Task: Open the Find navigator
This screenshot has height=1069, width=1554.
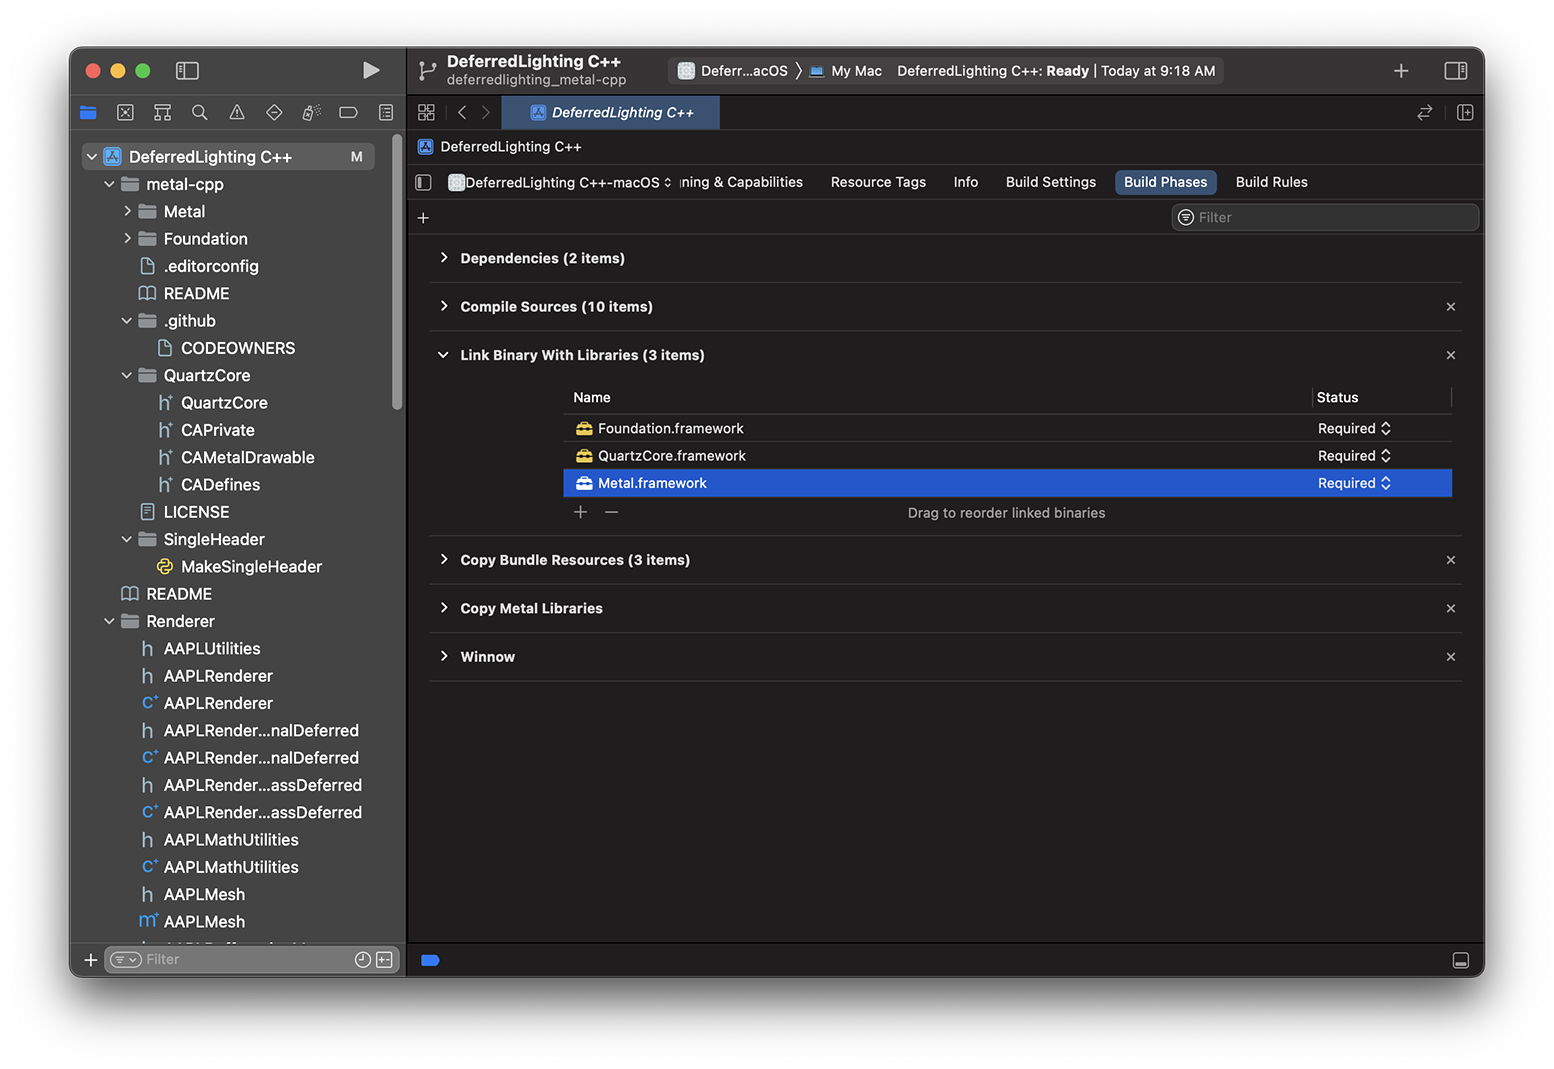Action: click(x=199, y=112)
